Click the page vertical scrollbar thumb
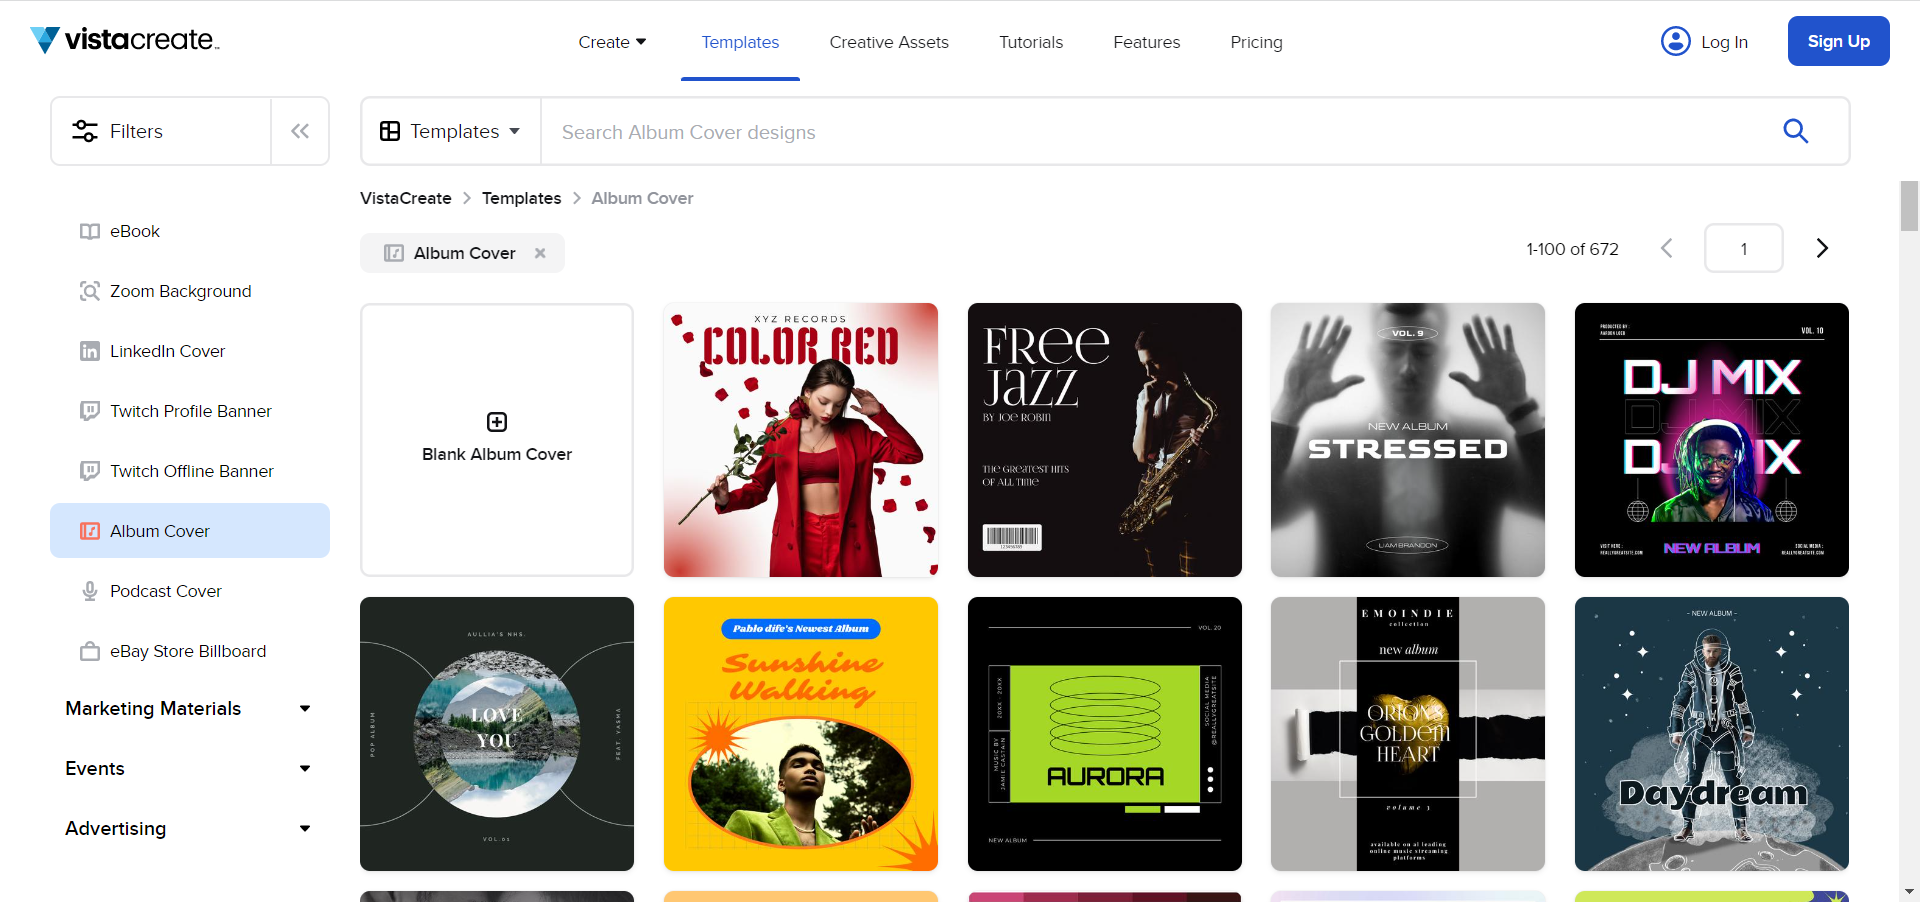 [x=1909, y=206]
